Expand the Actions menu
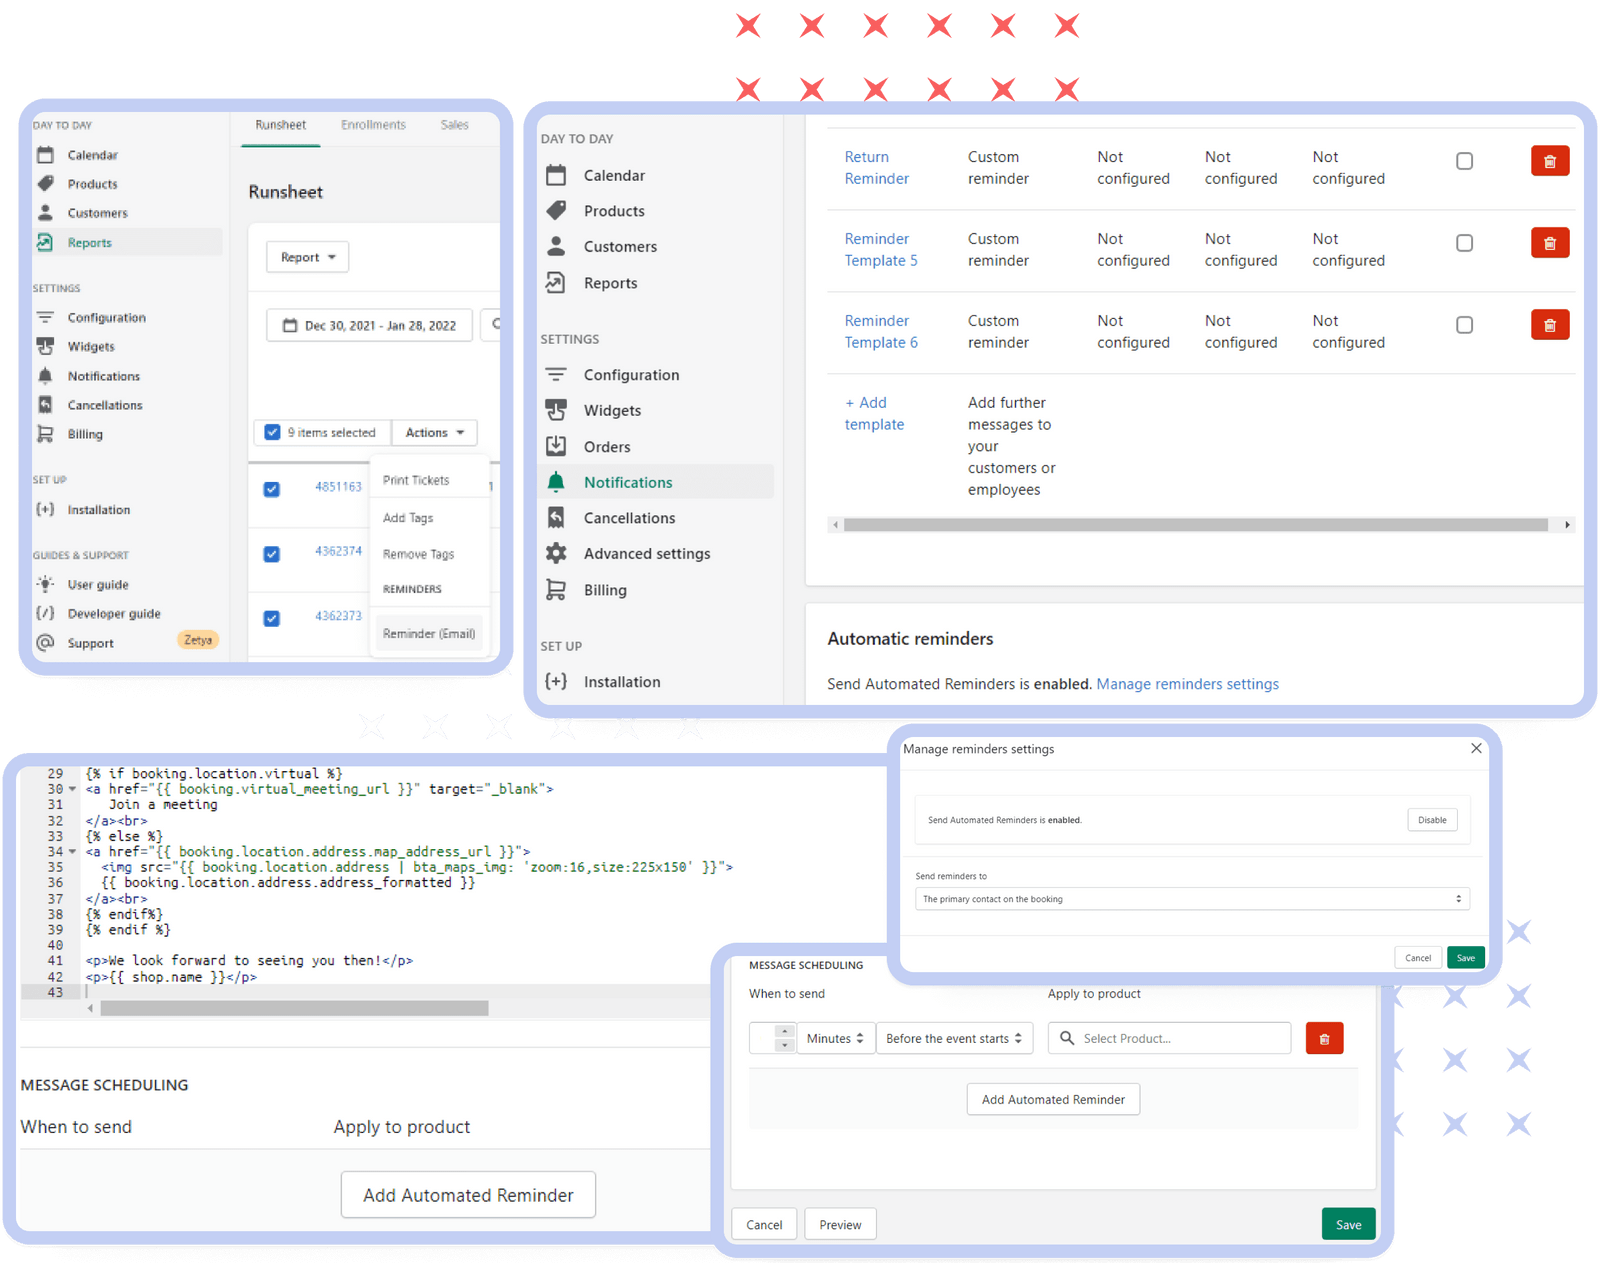The image size is (1600, 1263). tap(434, 432)
